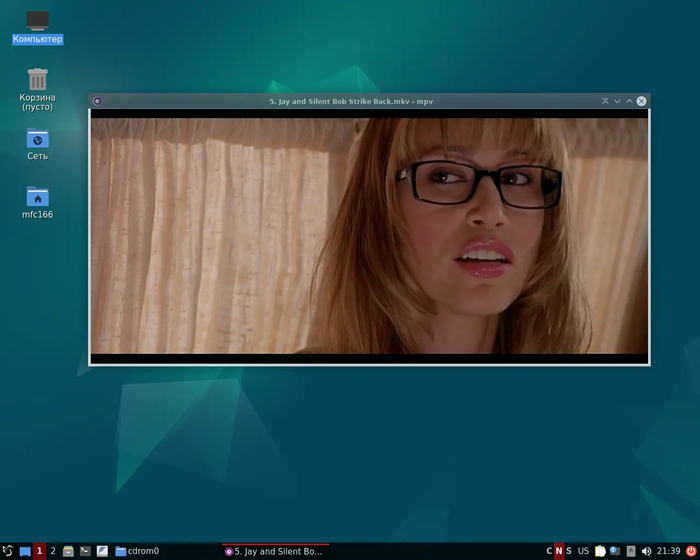This screenshot has height=560, width=700.
Task: Toggle Scroll Lock indicator S
Action: click(569, 551)
